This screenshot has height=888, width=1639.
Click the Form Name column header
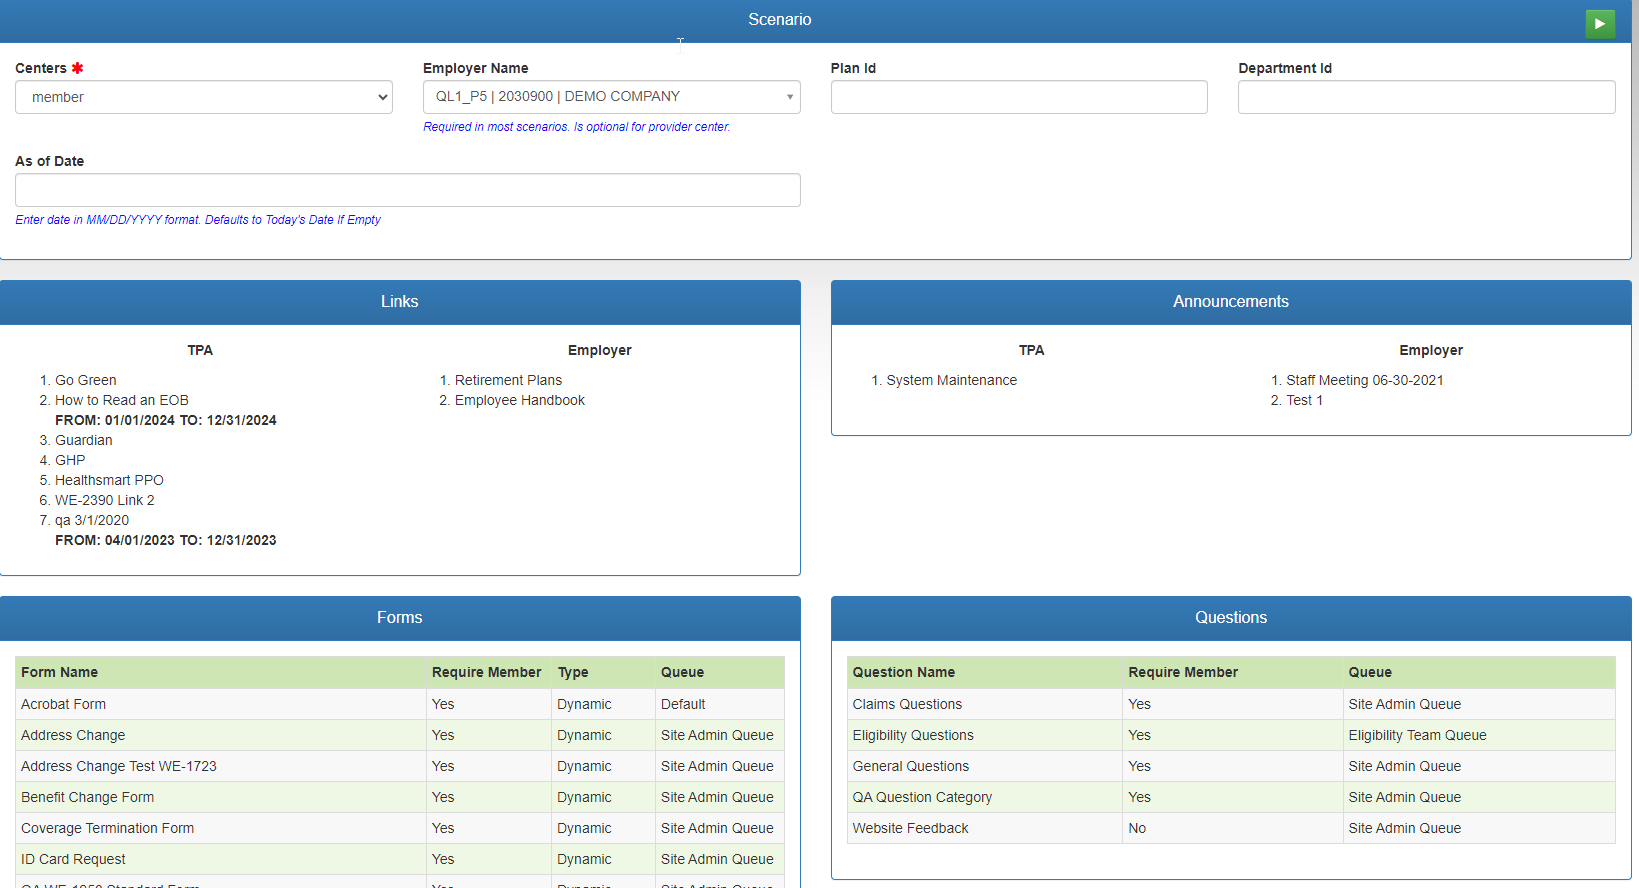tap(59, 672)
